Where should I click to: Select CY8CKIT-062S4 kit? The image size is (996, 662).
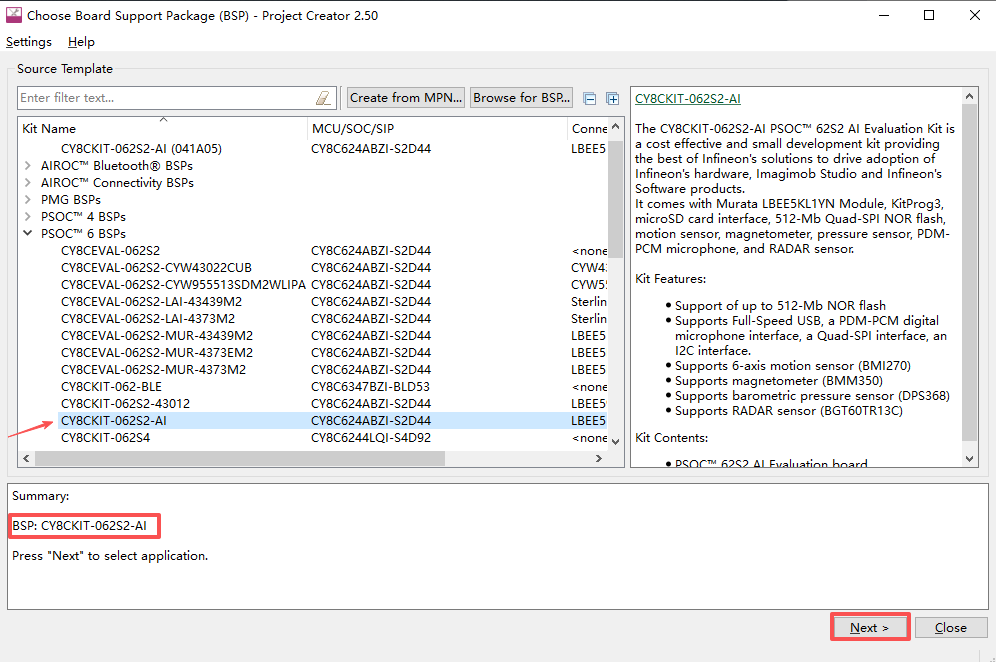click(105, 438)
